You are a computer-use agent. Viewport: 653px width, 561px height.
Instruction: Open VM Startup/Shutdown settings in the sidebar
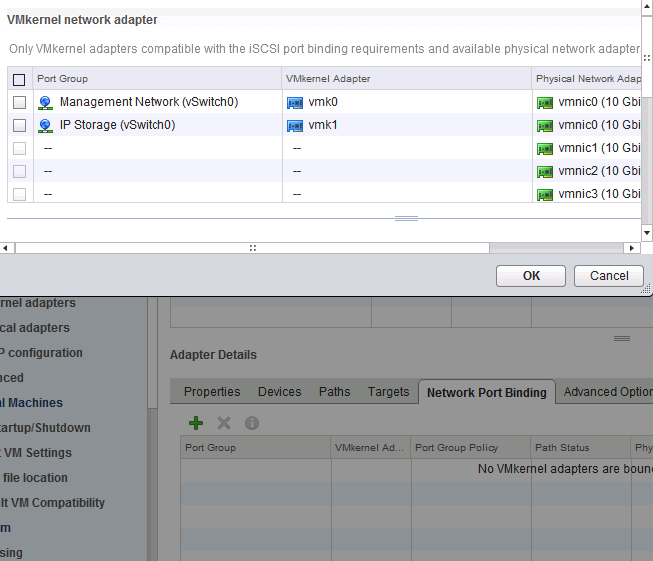(x=45, y=428)
